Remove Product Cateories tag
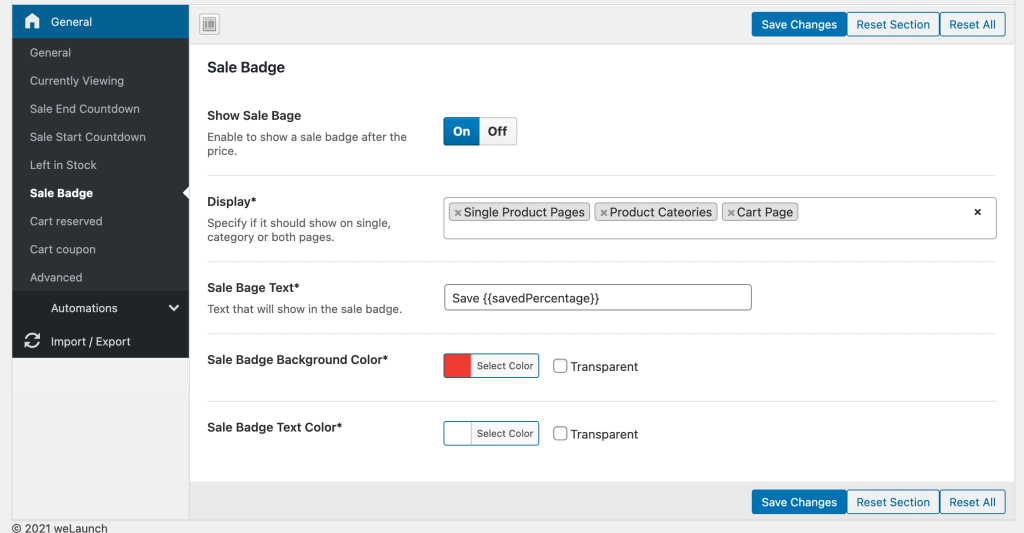This screenshot has height=533, width=1024. point(603,212)
